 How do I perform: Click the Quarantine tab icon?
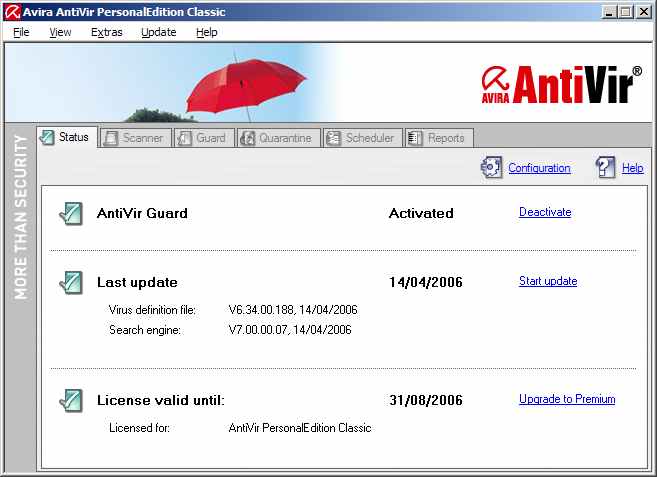click(x=247, y=138)
